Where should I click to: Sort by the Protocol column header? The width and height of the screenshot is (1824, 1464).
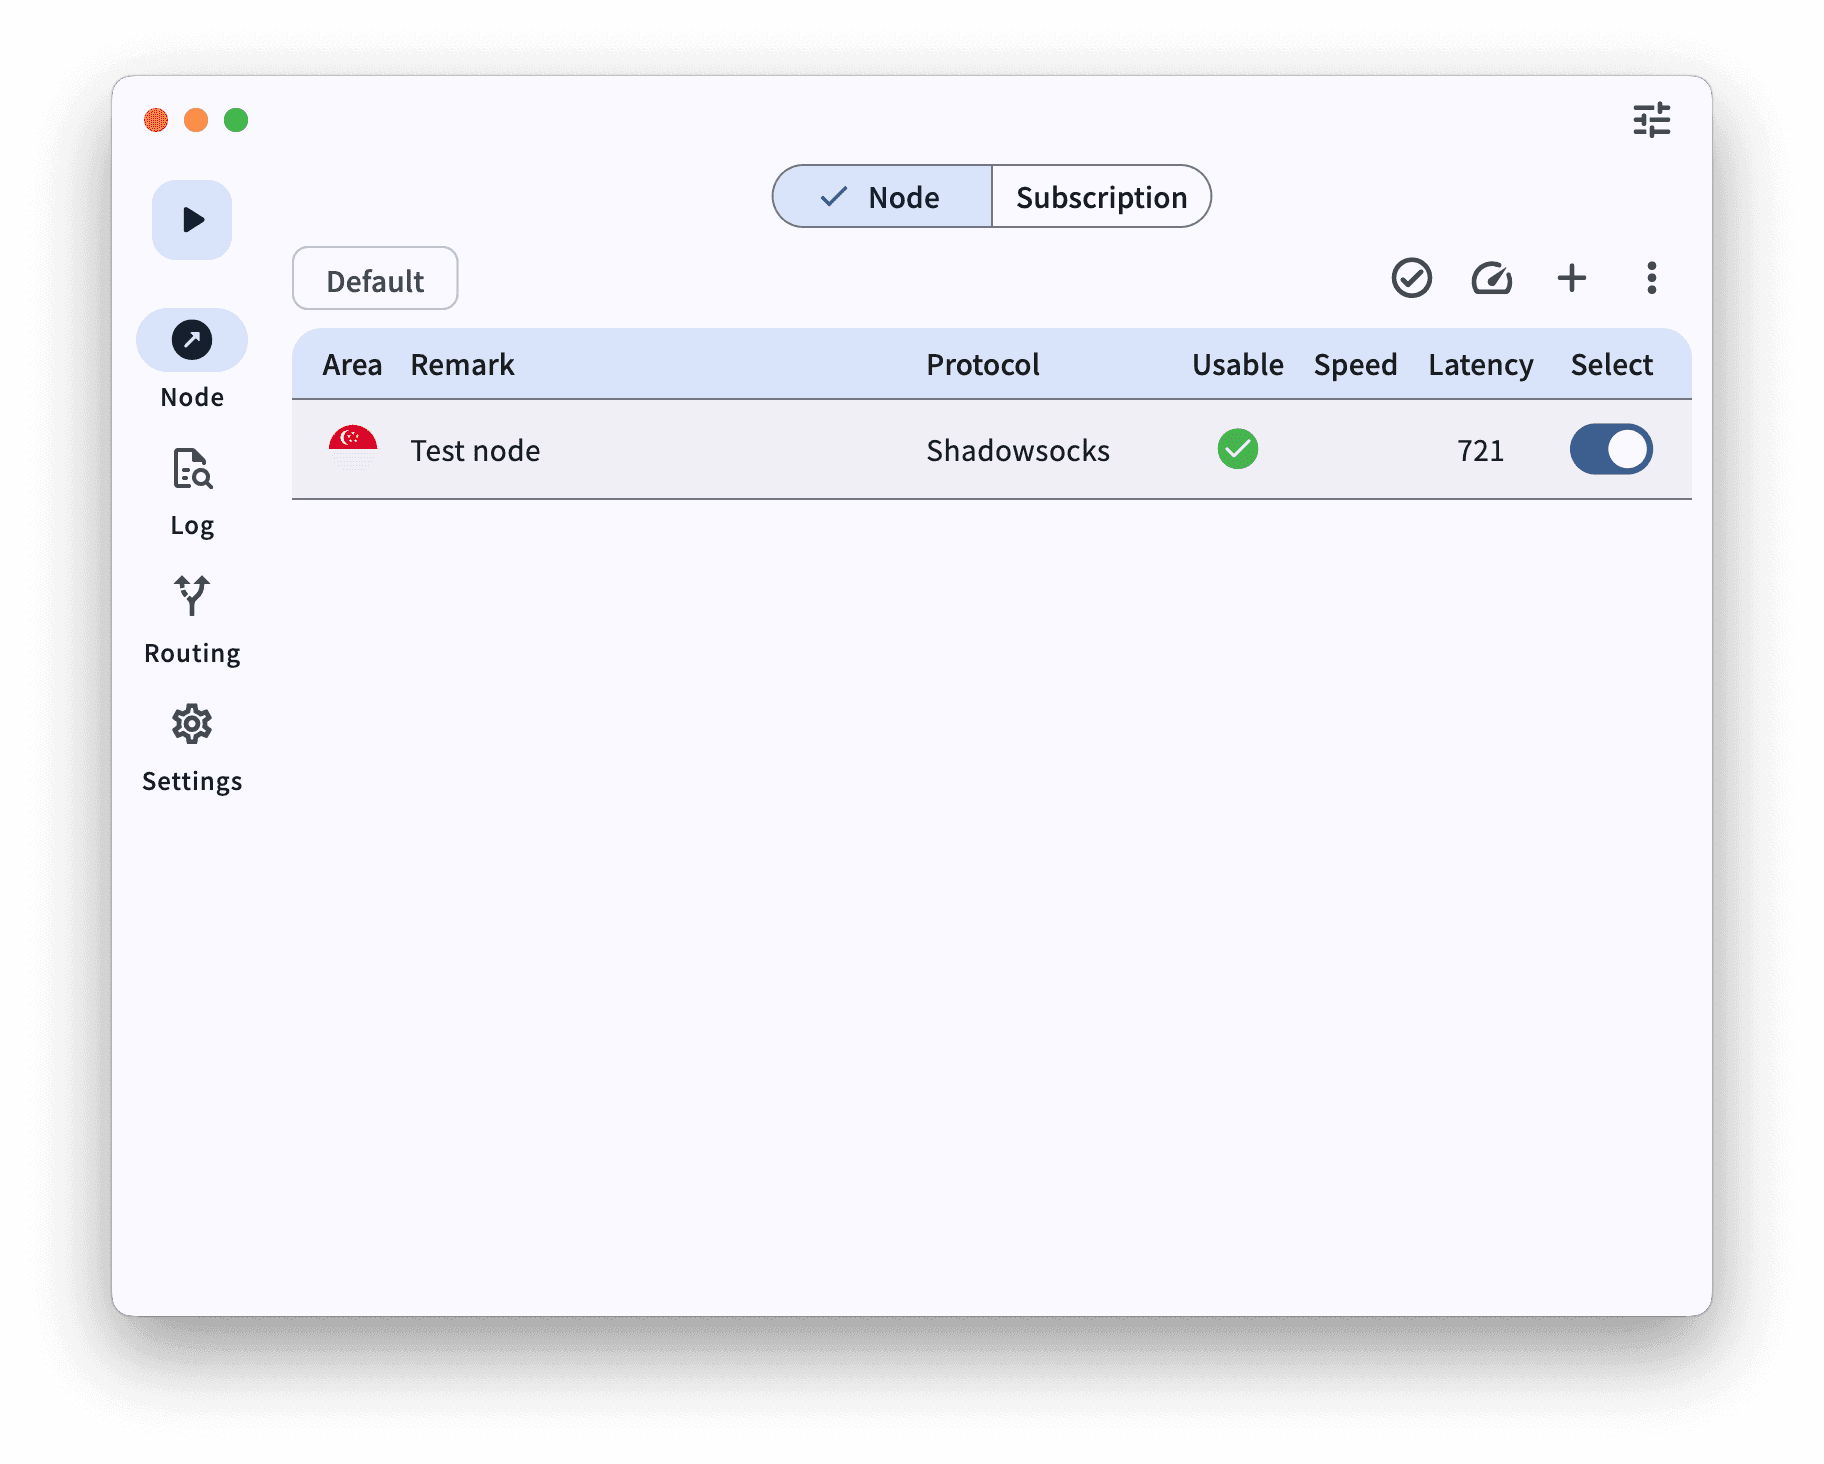983,365
